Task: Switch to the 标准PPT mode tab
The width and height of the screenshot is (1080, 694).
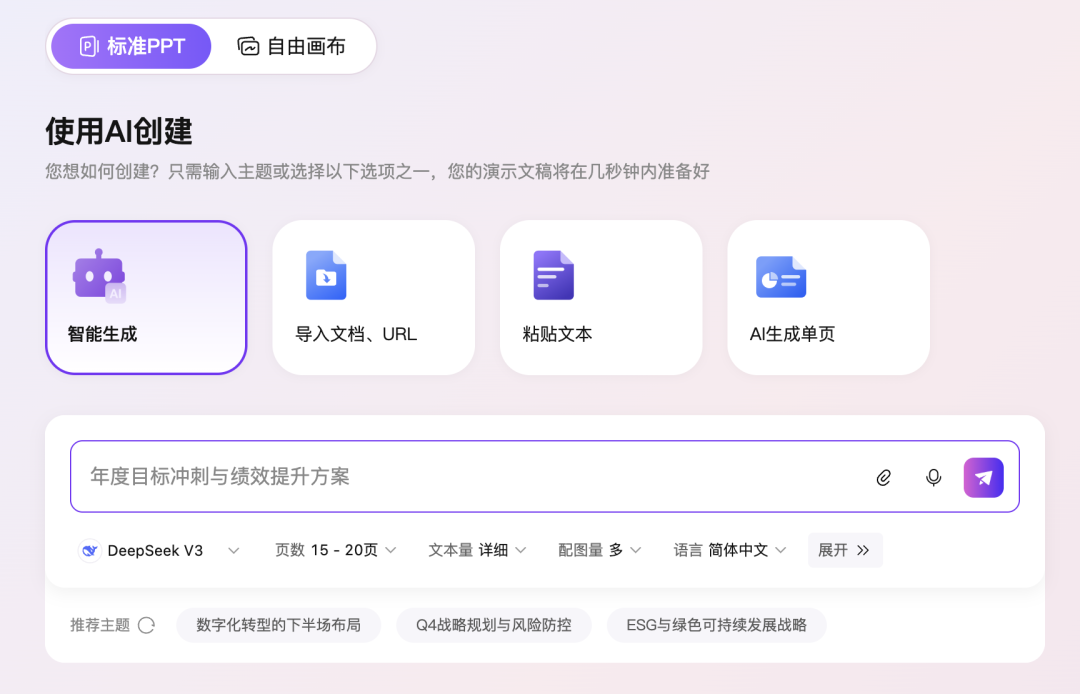Action: (x=131, y=46)
